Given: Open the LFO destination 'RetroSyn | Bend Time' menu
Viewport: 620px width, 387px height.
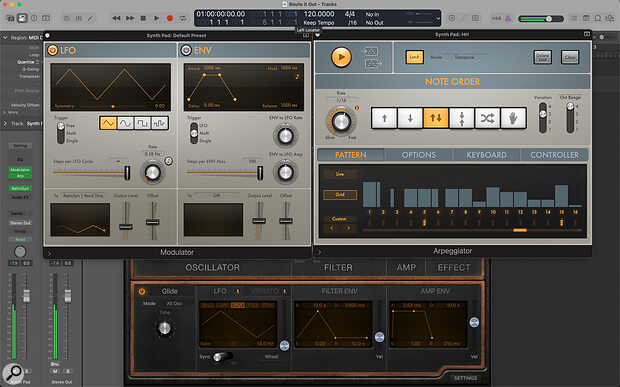Looking at the screenshot, I should (83, 196).
